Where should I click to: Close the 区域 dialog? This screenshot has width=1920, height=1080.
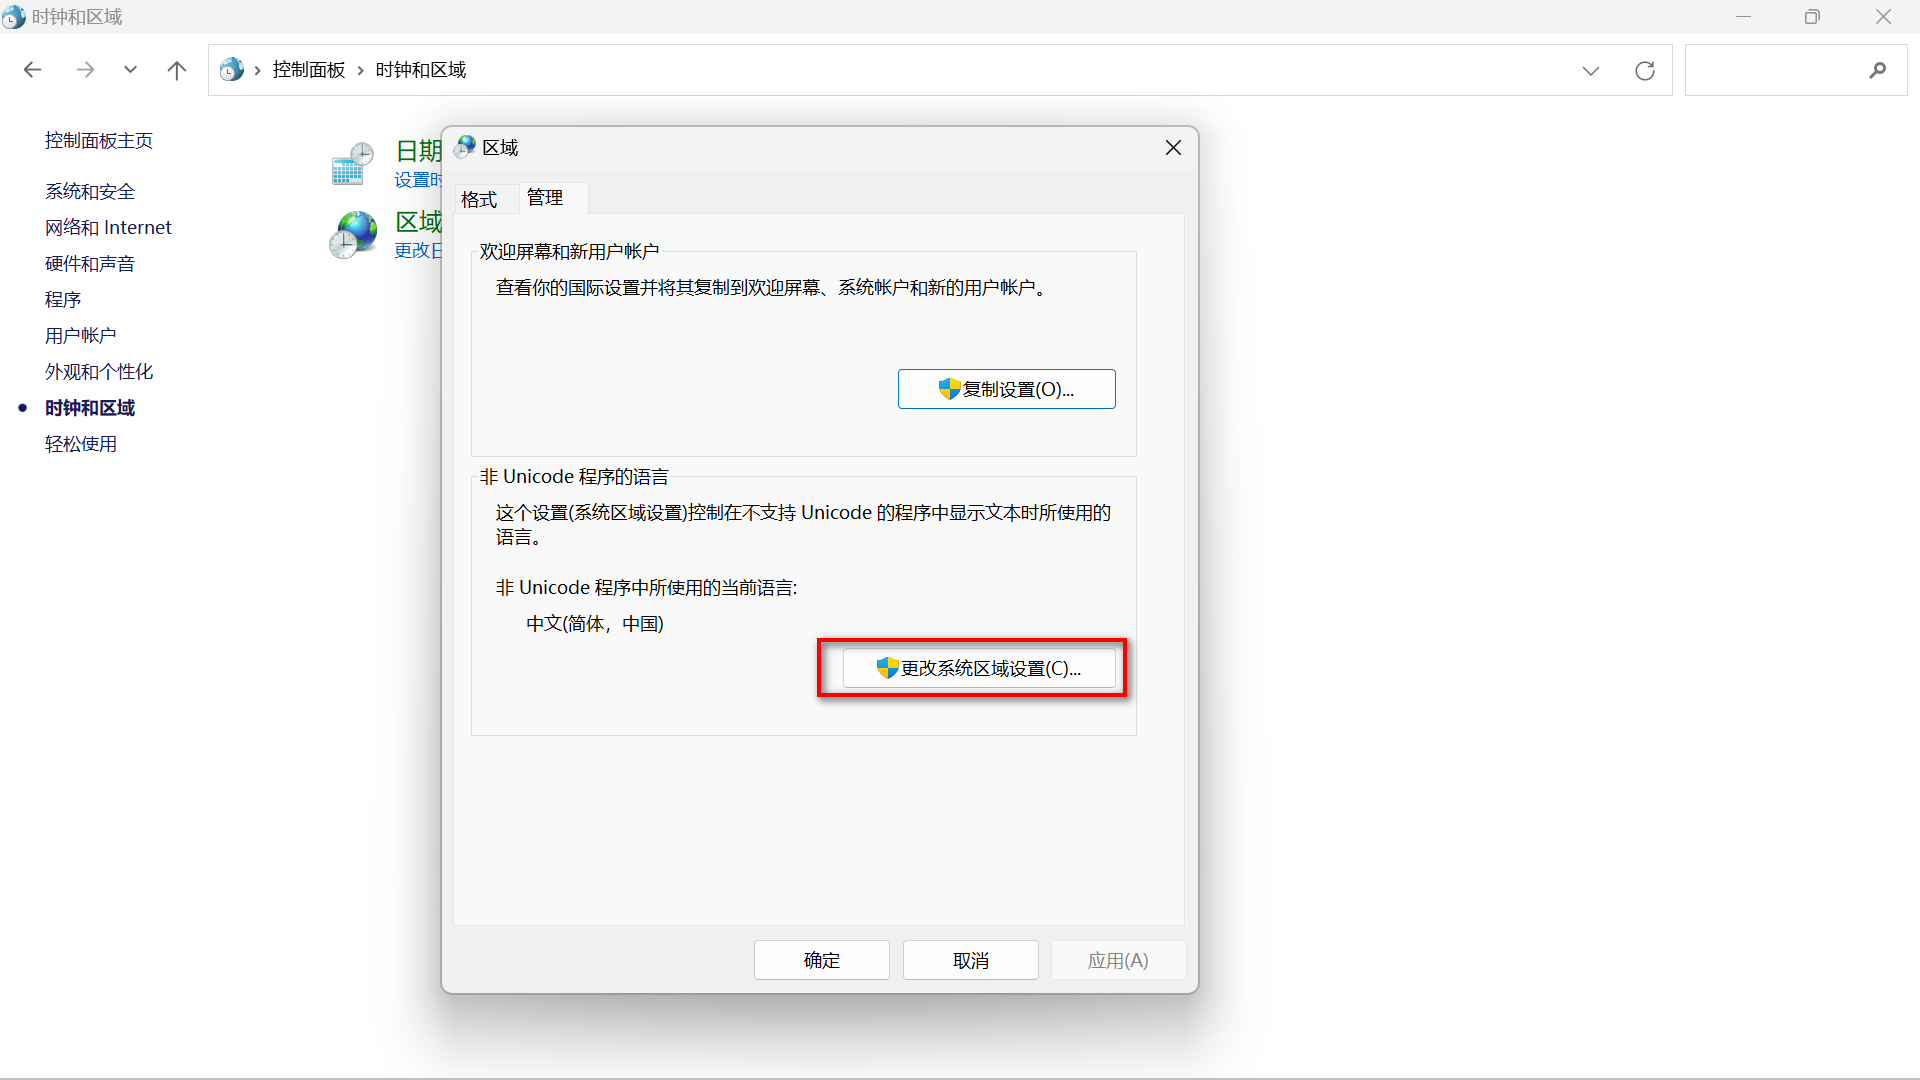pos(1173,148)
